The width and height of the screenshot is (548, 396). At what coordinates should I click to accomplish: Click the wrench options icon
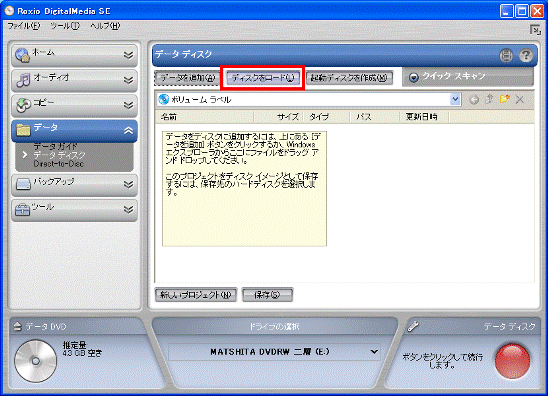413,326
